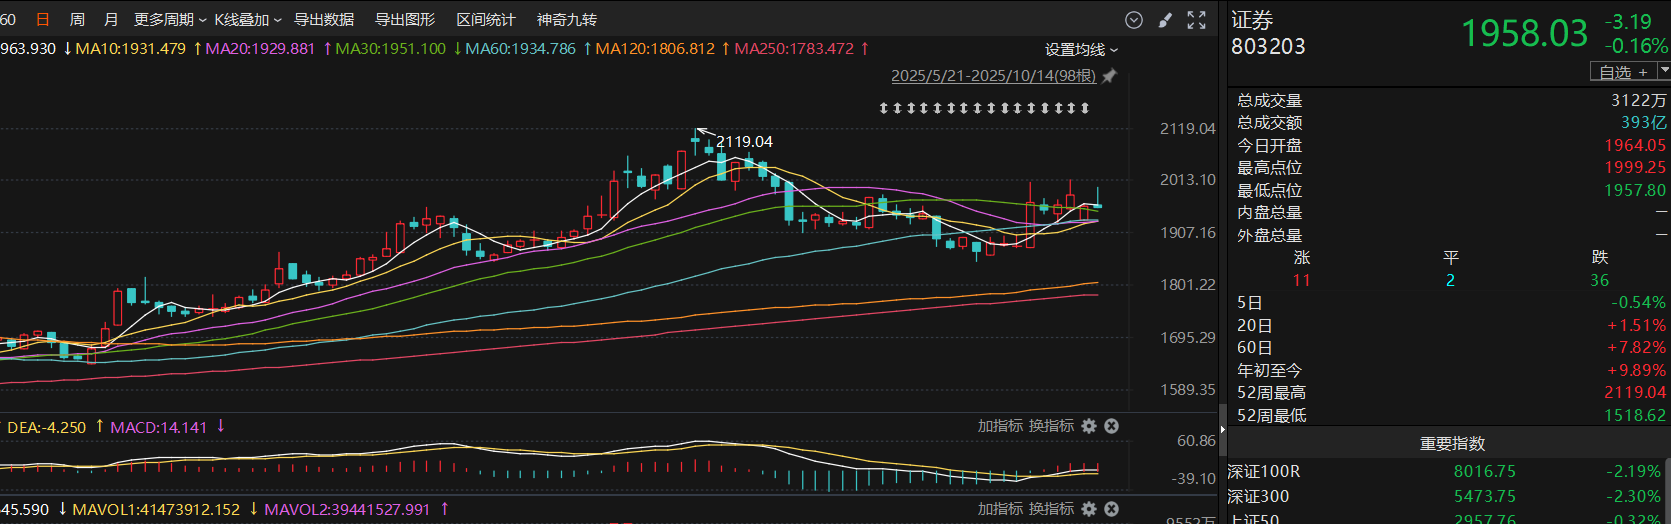The height and width of the screenshot is (524, 1671).
Task: Close the MACD indicator panel
Action: pyautogui.click(x=1111, y=426)
